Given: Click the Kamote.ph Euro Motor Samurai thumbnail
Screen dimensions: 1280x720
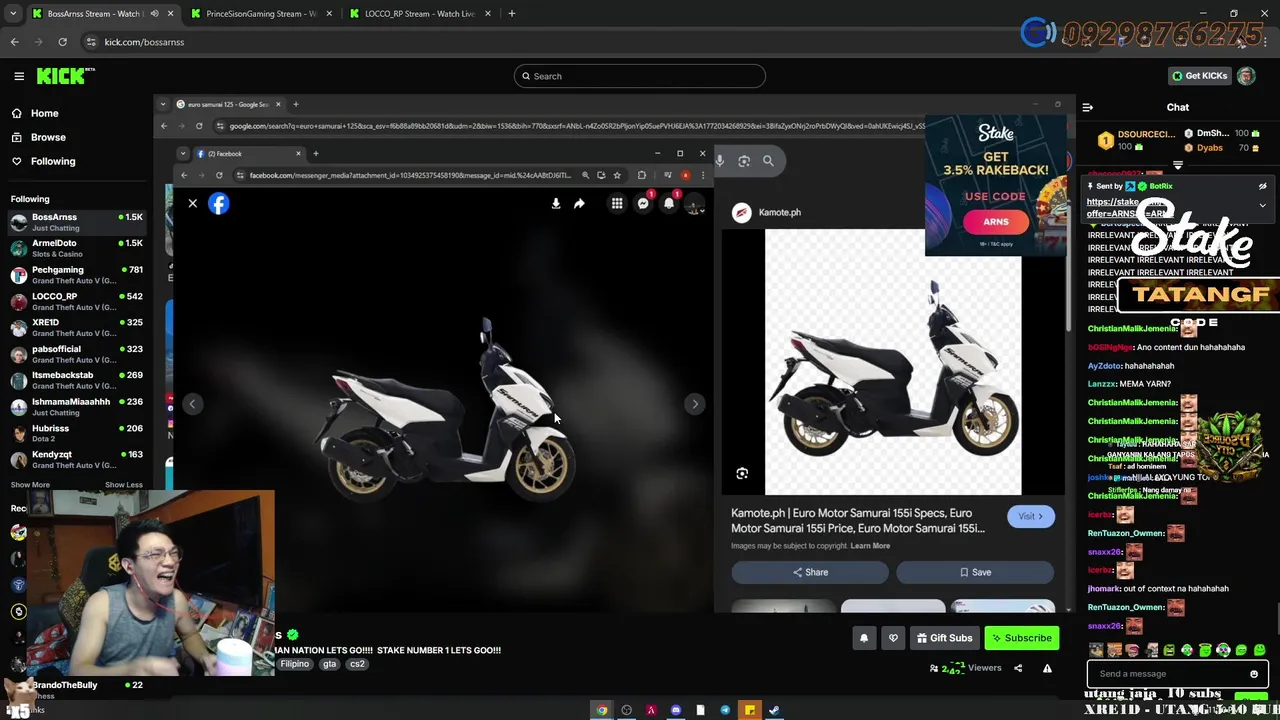Looking at the screenshot, I should [x=893, y=362].
